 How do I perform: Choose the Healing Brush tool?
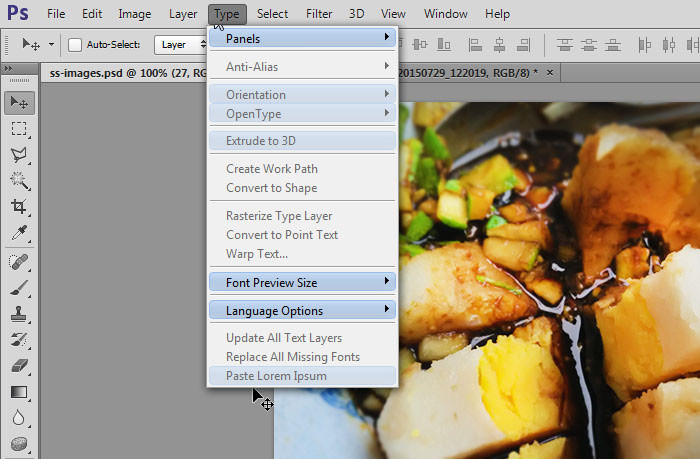click(19, 262)
